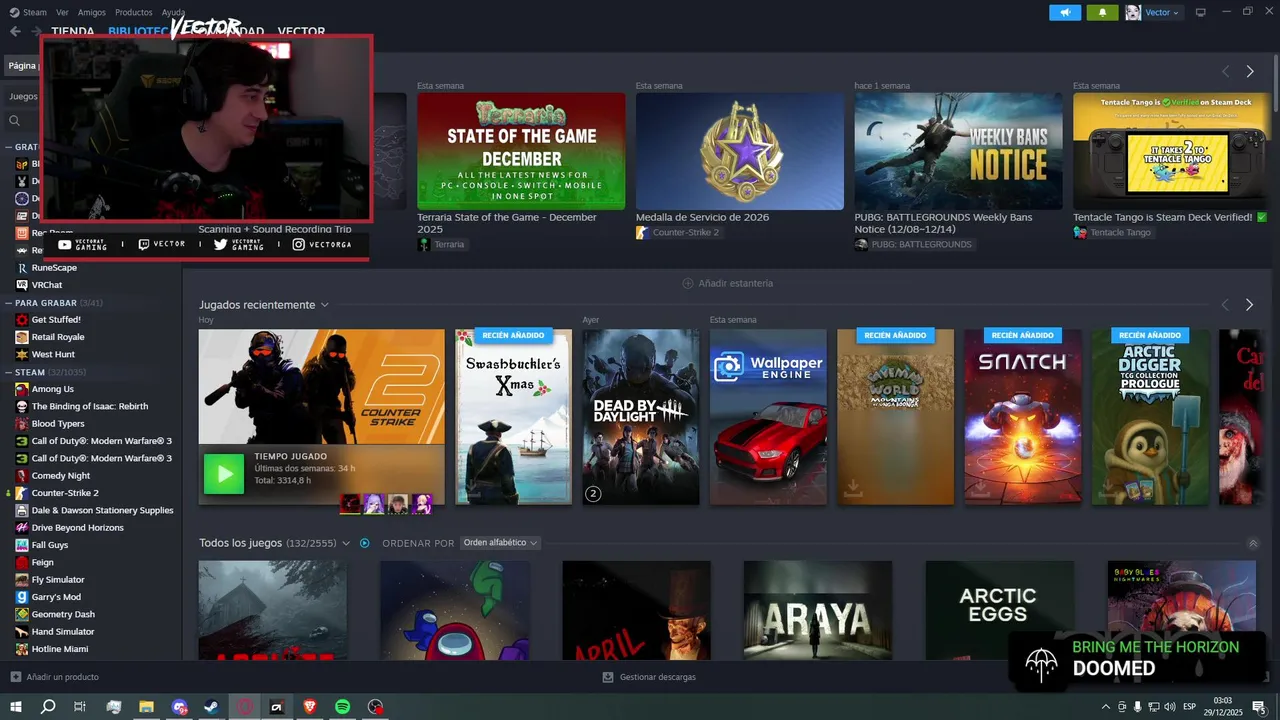
Task: Open Arctic Digger Prologue card
Action: [1150, 417]
